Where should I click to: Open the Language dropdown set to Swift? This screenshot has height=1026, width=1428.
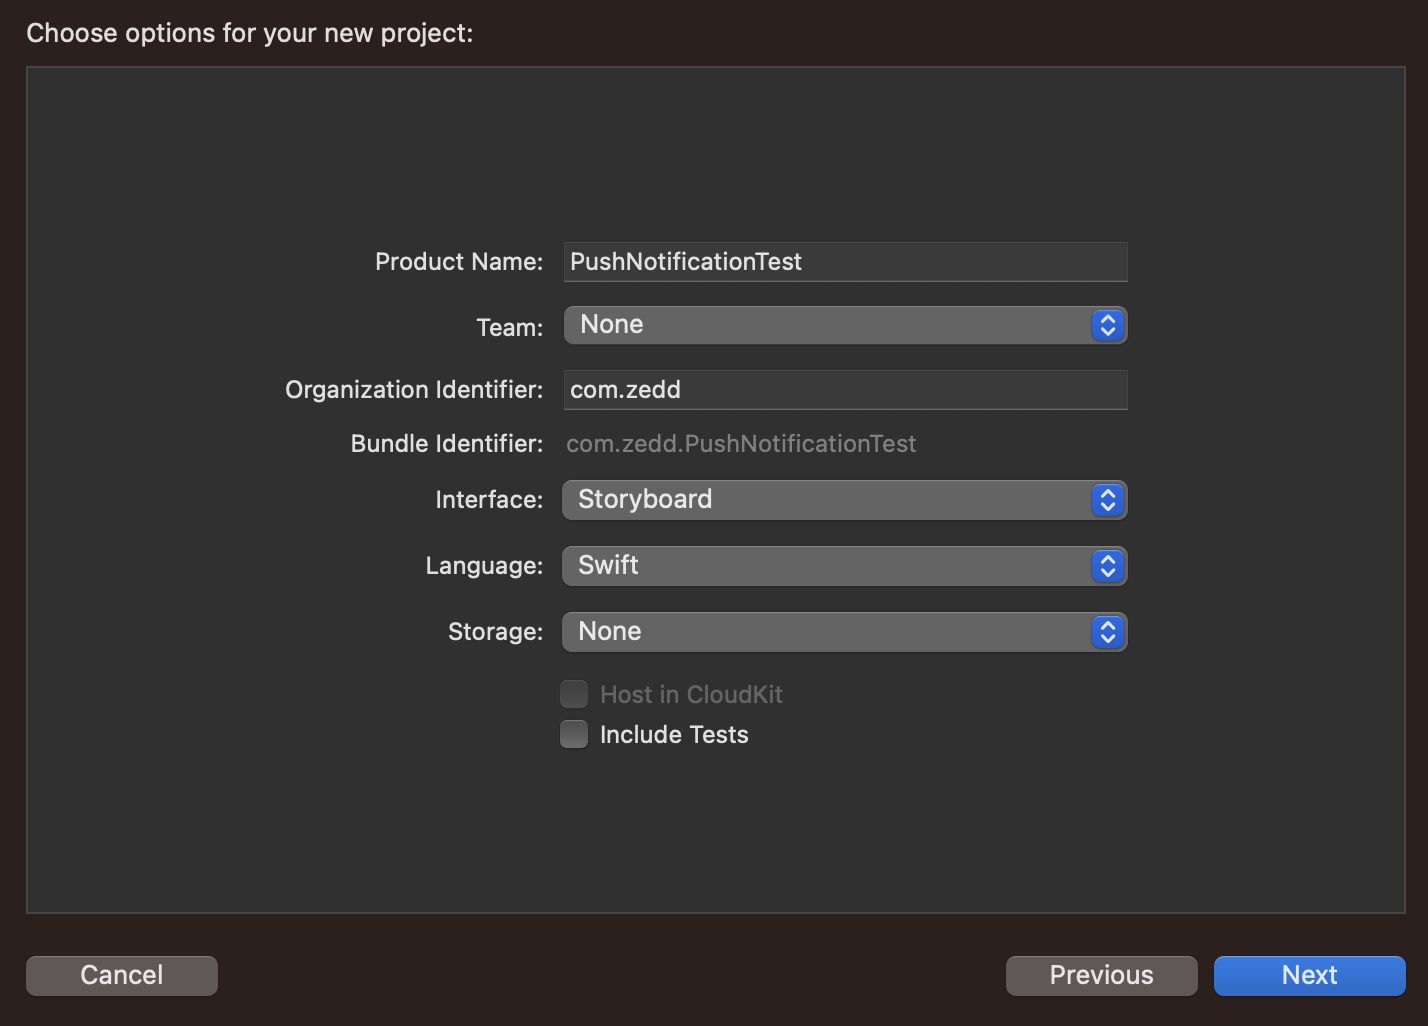click(x=845, y=566)
